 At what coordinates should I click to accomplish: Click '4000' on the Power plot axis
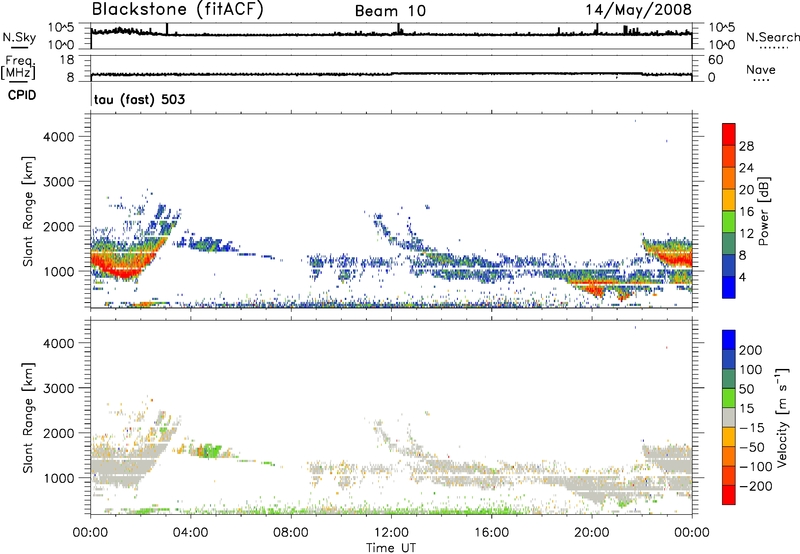point(59,137)
